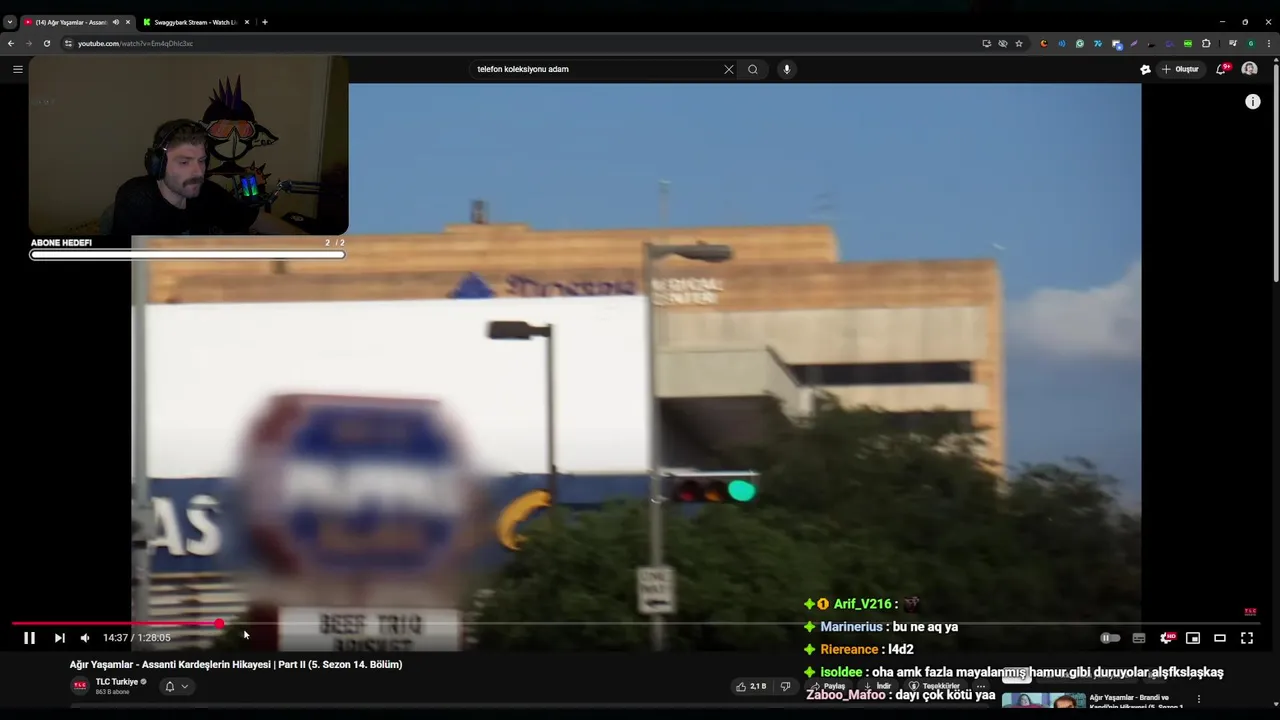Go back in browser history
1280x720 pixels.
click(11, 44)
